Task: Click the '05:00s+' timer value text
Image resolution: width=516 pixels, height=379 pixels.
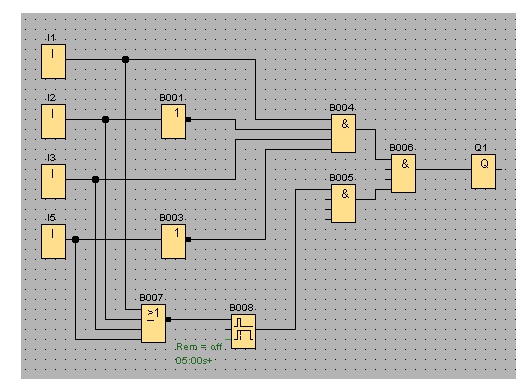Action: point(193,360)
